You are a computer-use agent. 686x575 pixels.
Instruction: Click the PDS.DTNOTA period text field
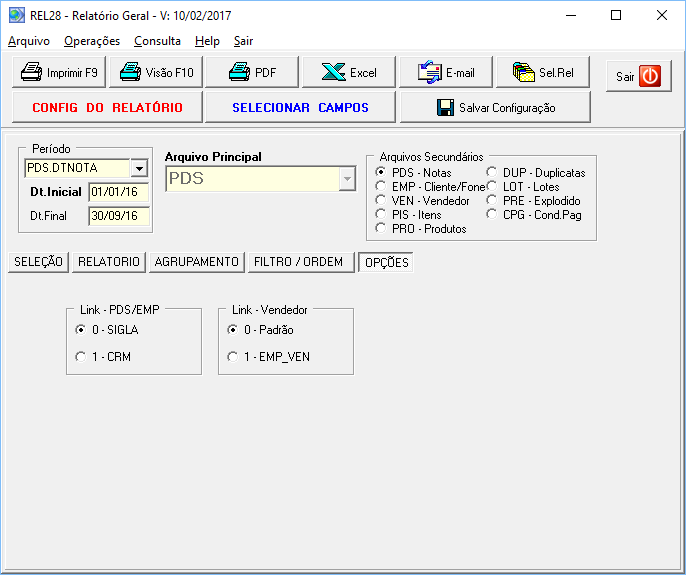(x=77, y=168)
